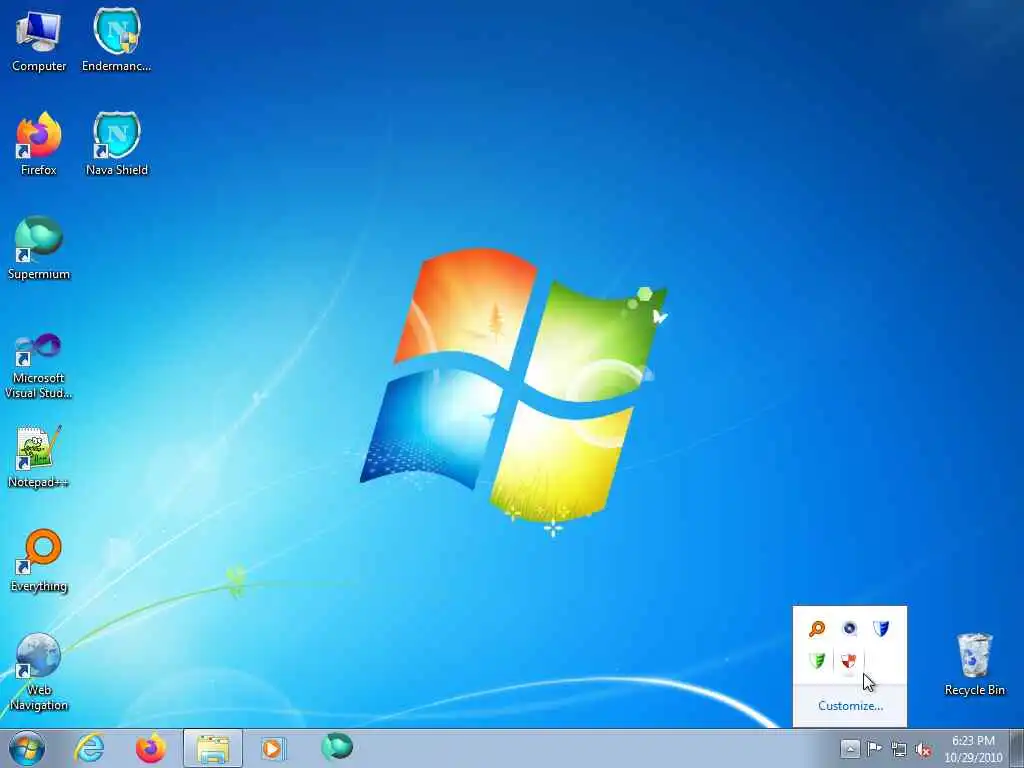Open Windows Explorer from the taskbar
Image resolution: width=1024 pixels, height=768 pixels.
point(213,748)
